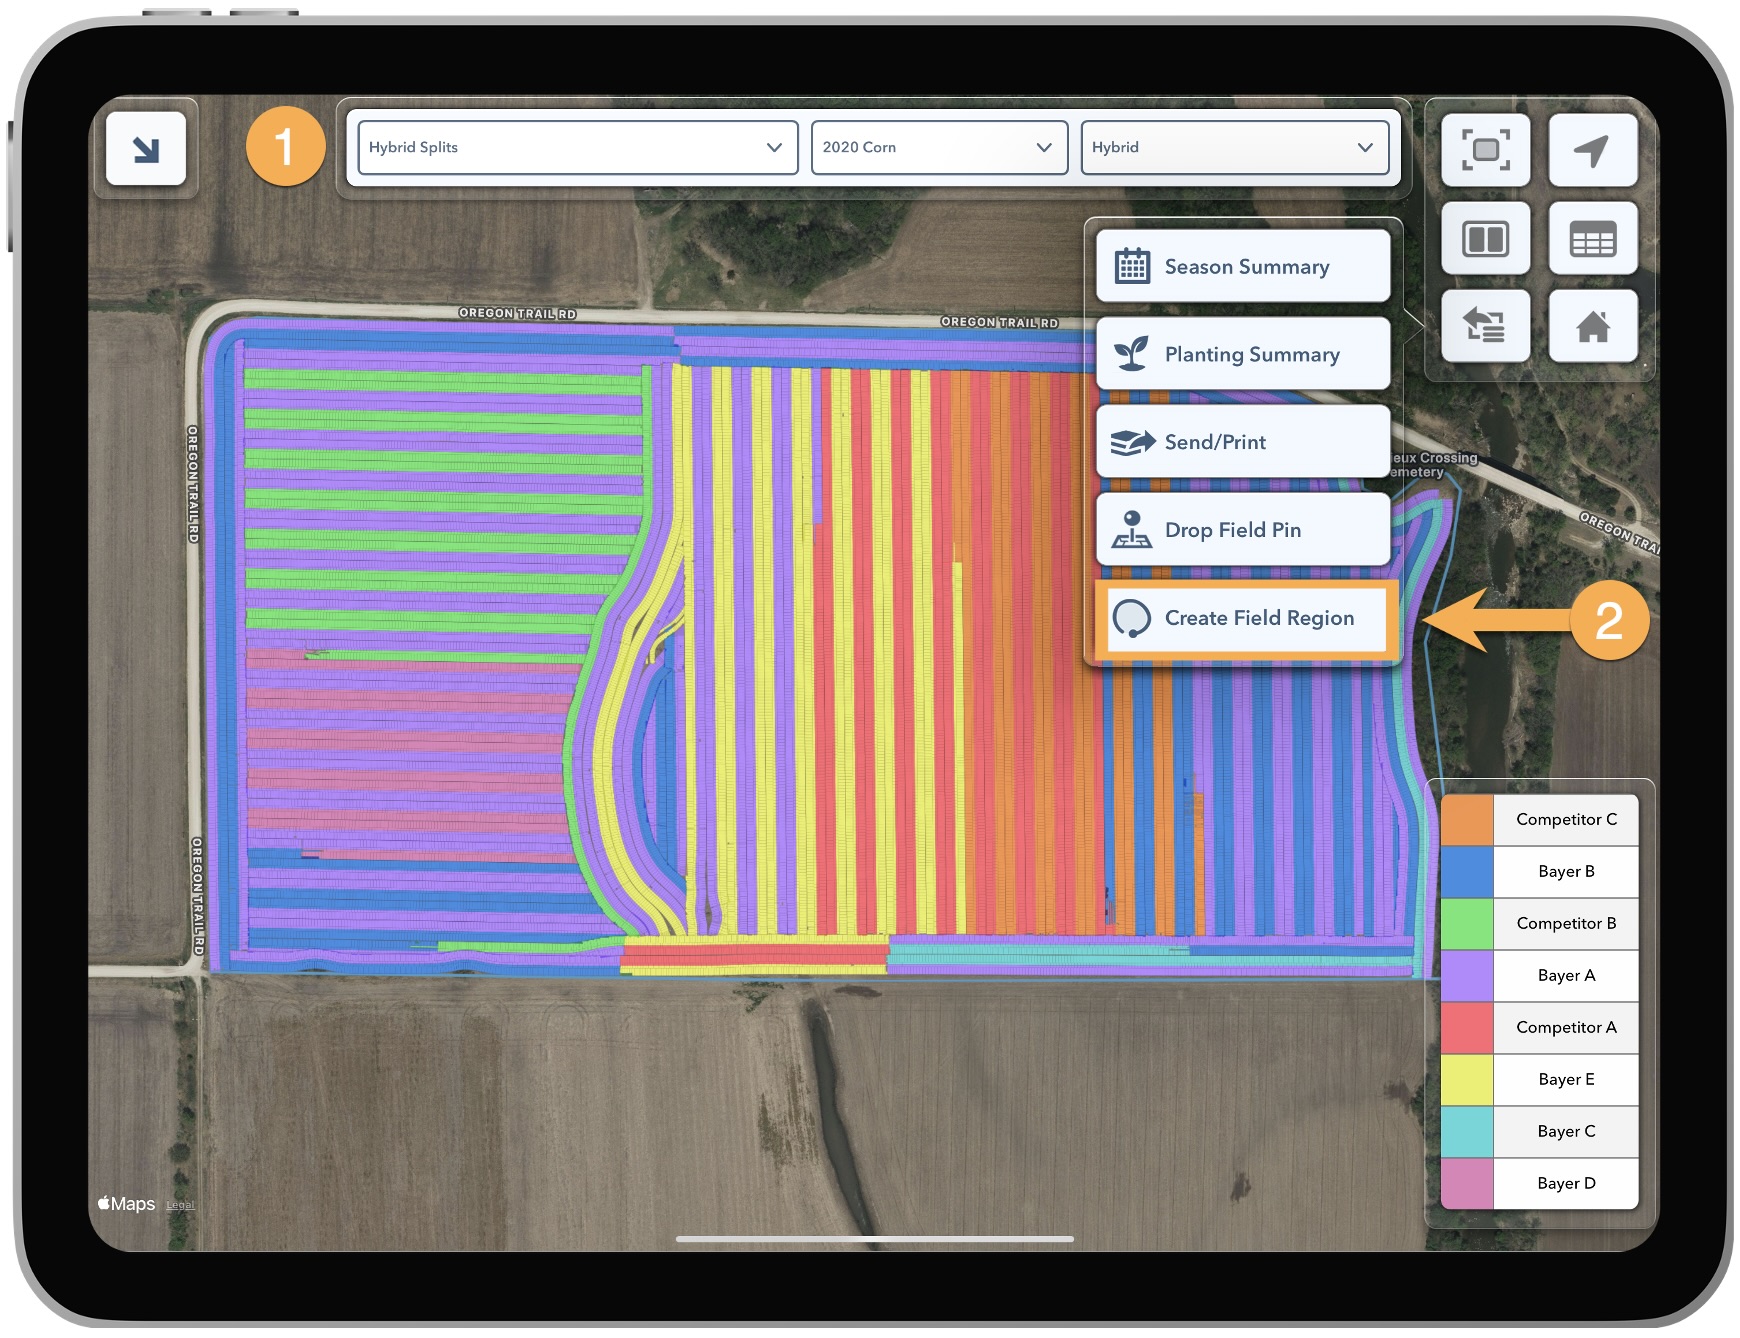Select the blue Bayer B legend swatch
1740x1338 pixels.
1467,872
